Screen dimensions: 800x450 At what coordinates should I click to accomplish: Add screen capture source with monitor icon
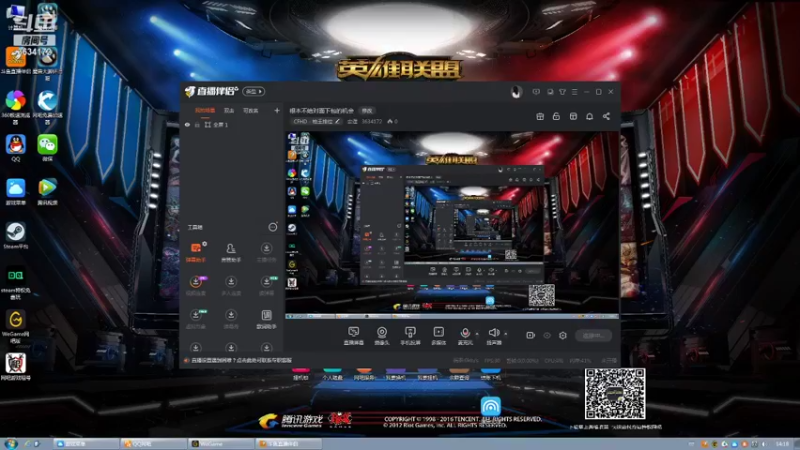pos(354,336)
